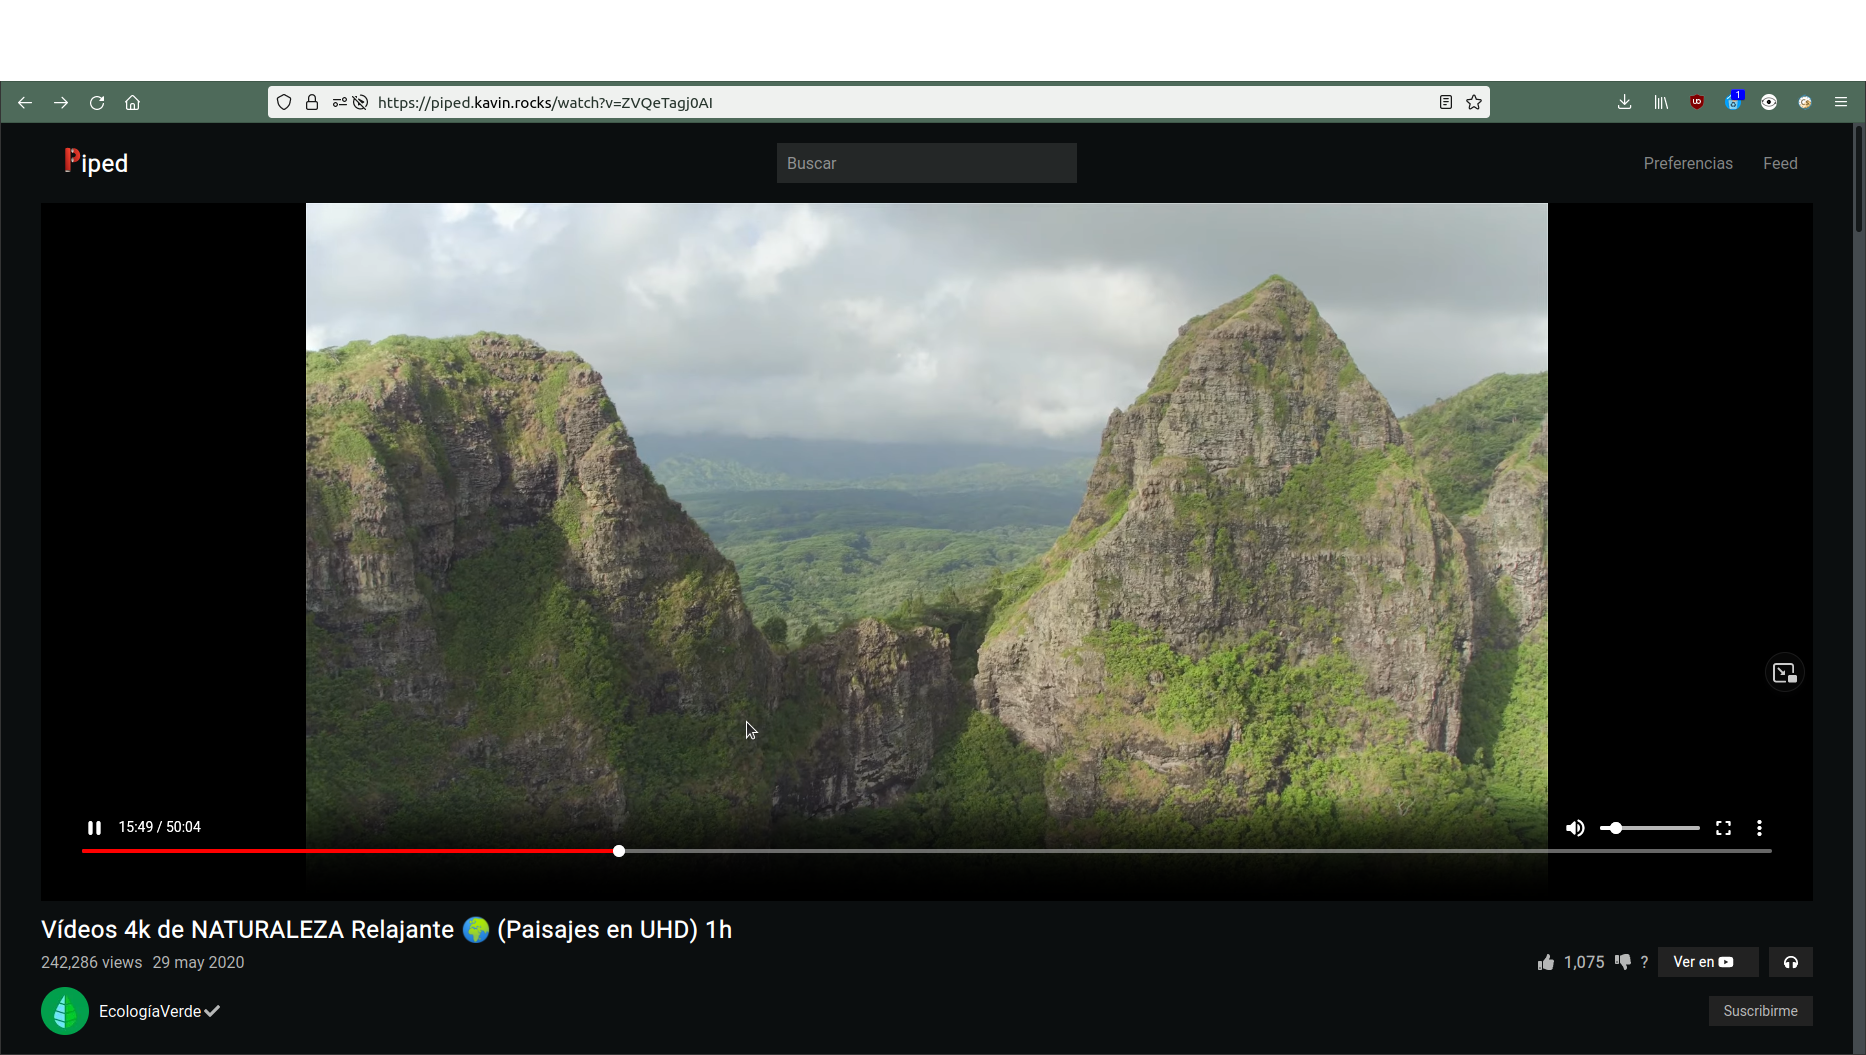Go forward to the next page
The image size is (1866, 1055).
[x=61, y=102]
